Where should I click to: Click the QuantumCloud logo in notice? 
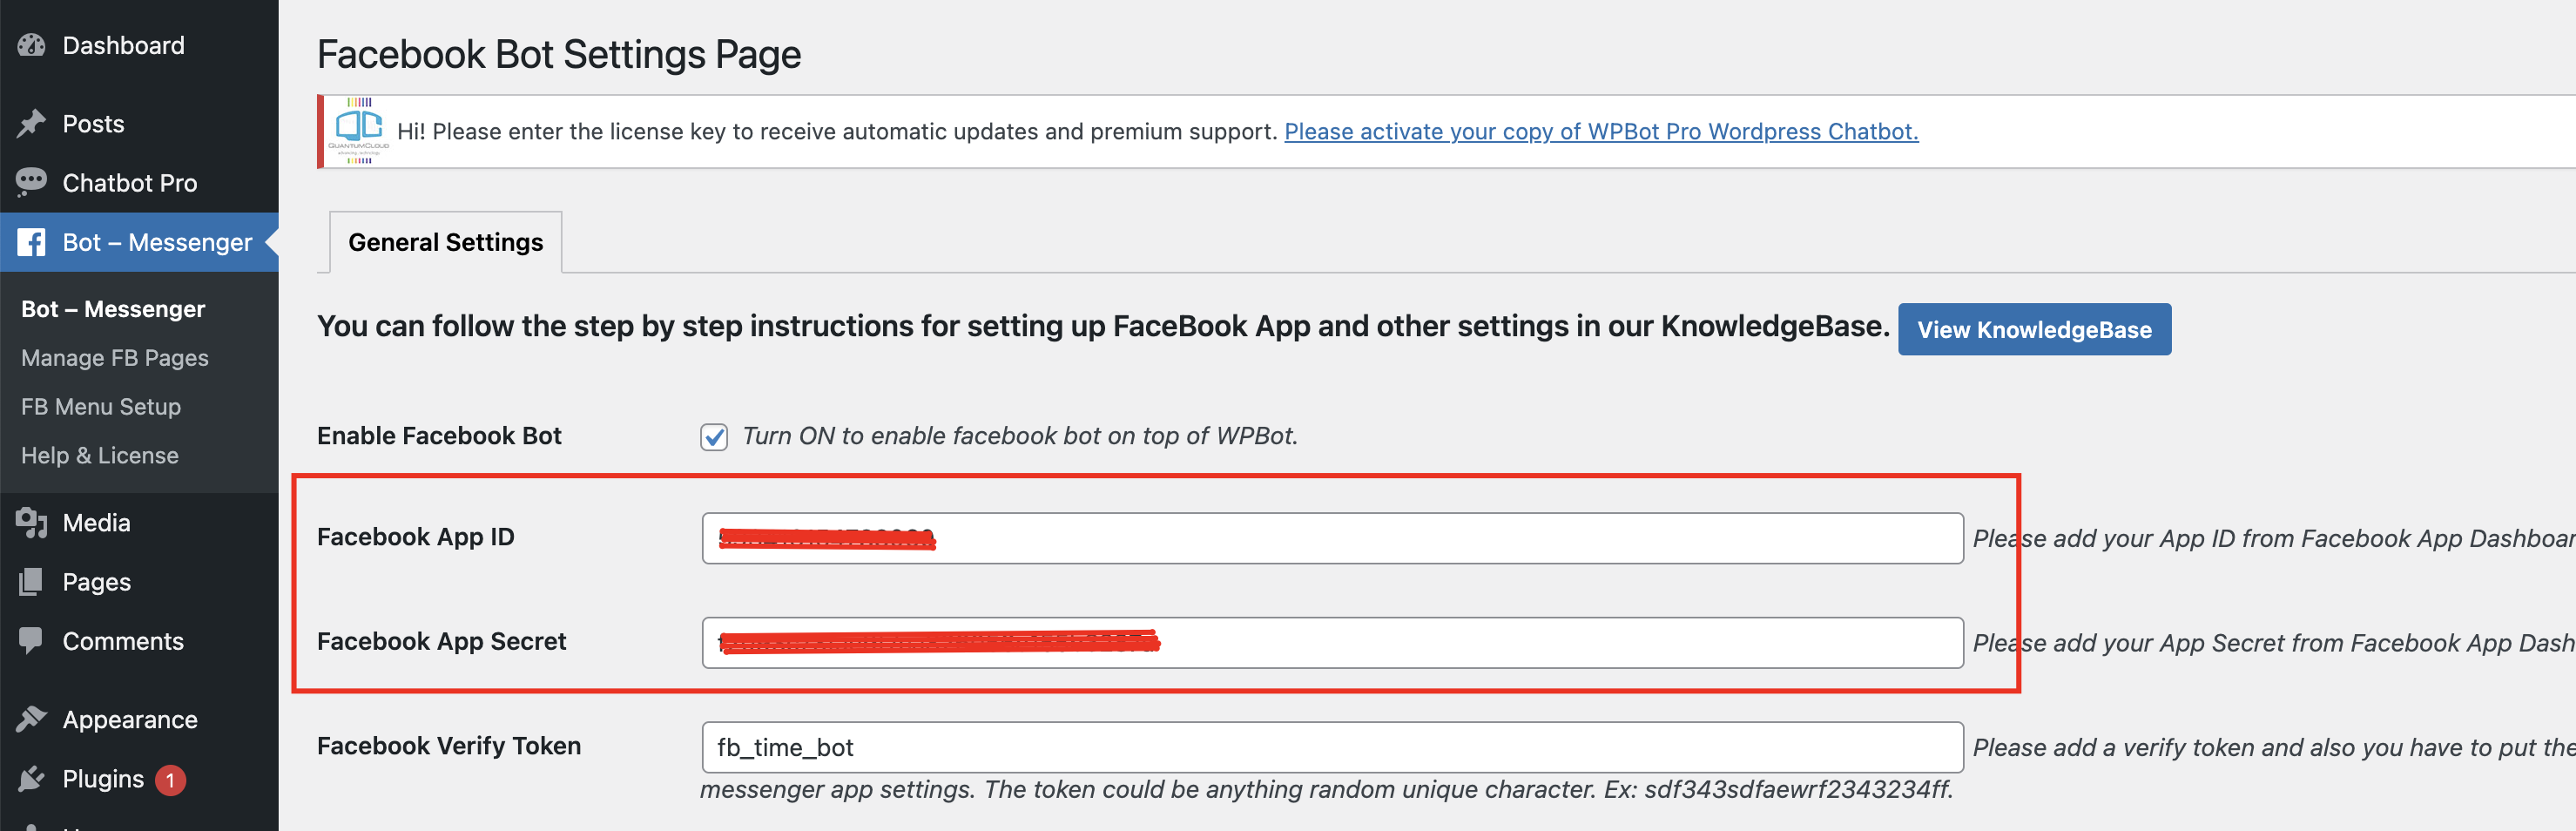pos(359,131)
